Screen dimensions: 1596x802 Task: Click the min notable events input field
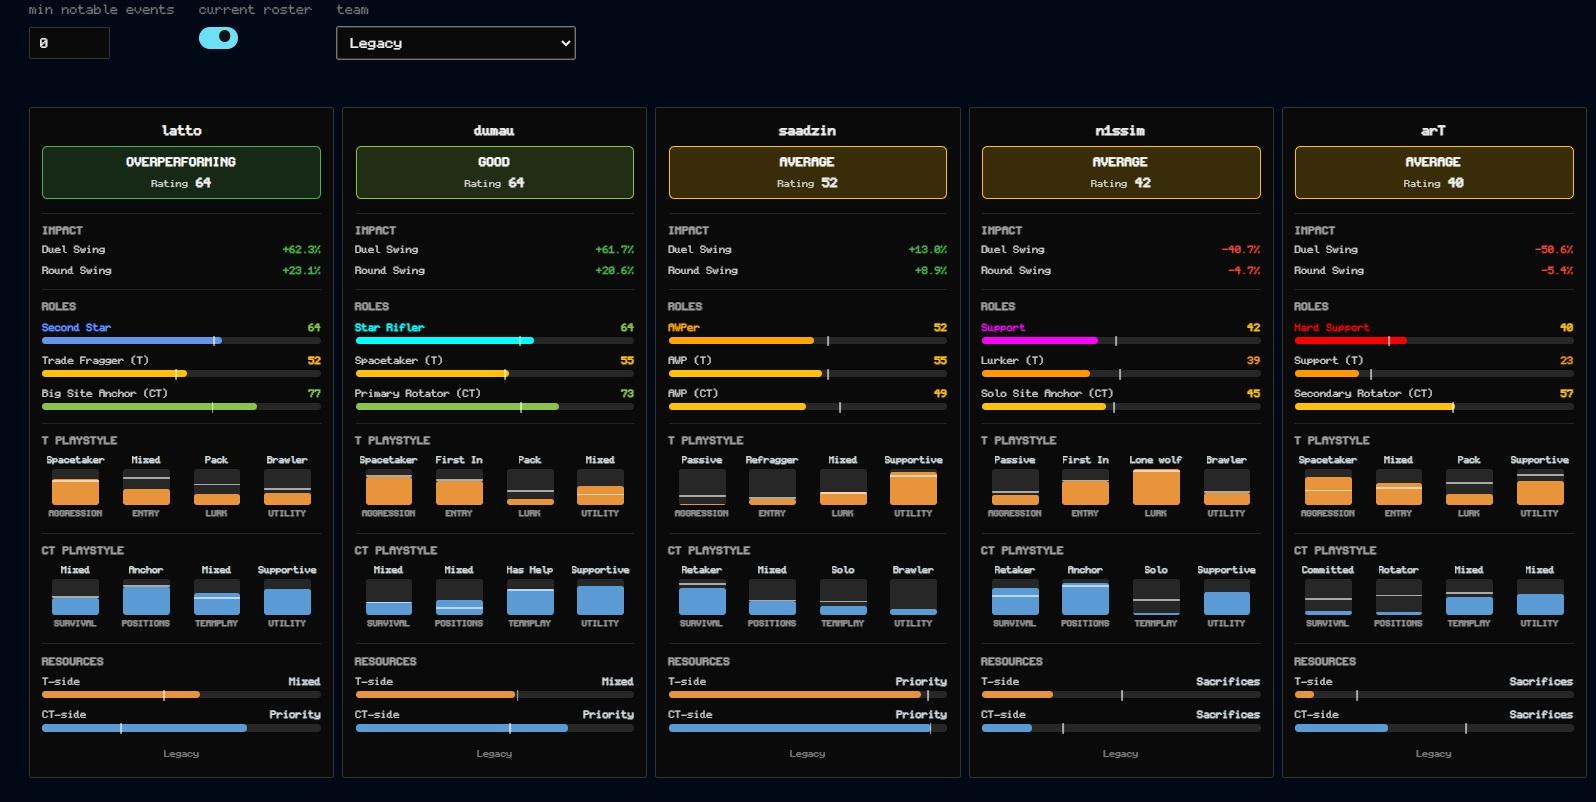(x=70, y=43)
